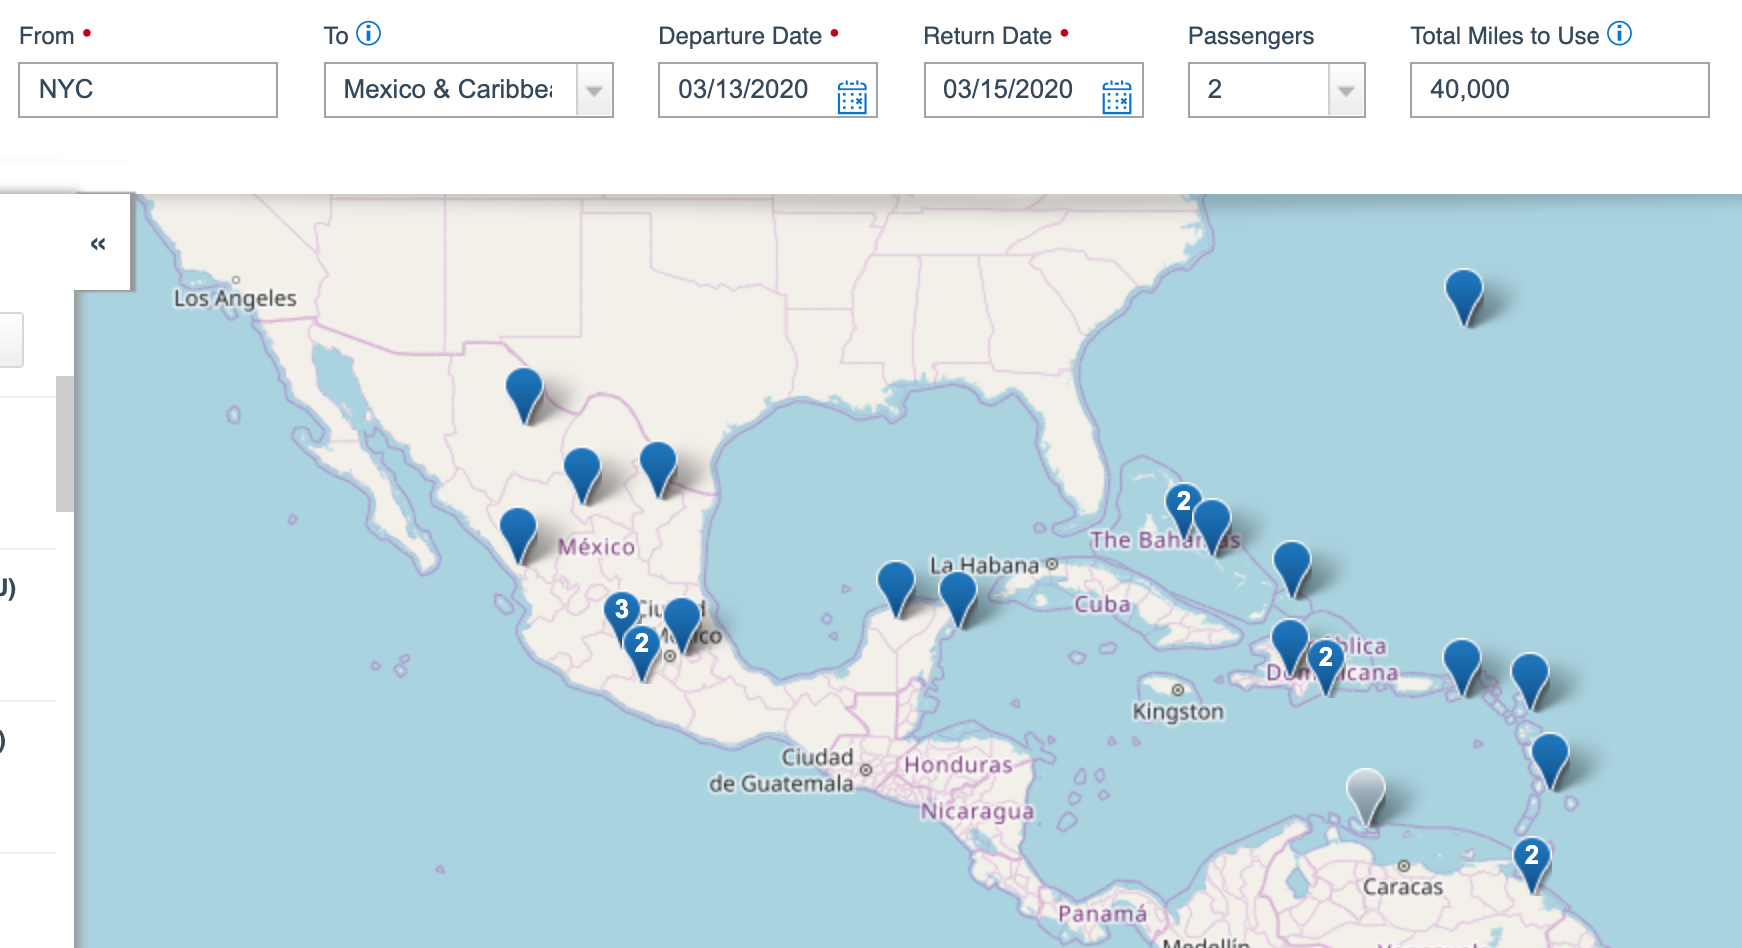This screenshot has width=1742, height=948.
Task: Click the cluster pin numbered 2 in the Bahamas
Action: click(1183, 503)
